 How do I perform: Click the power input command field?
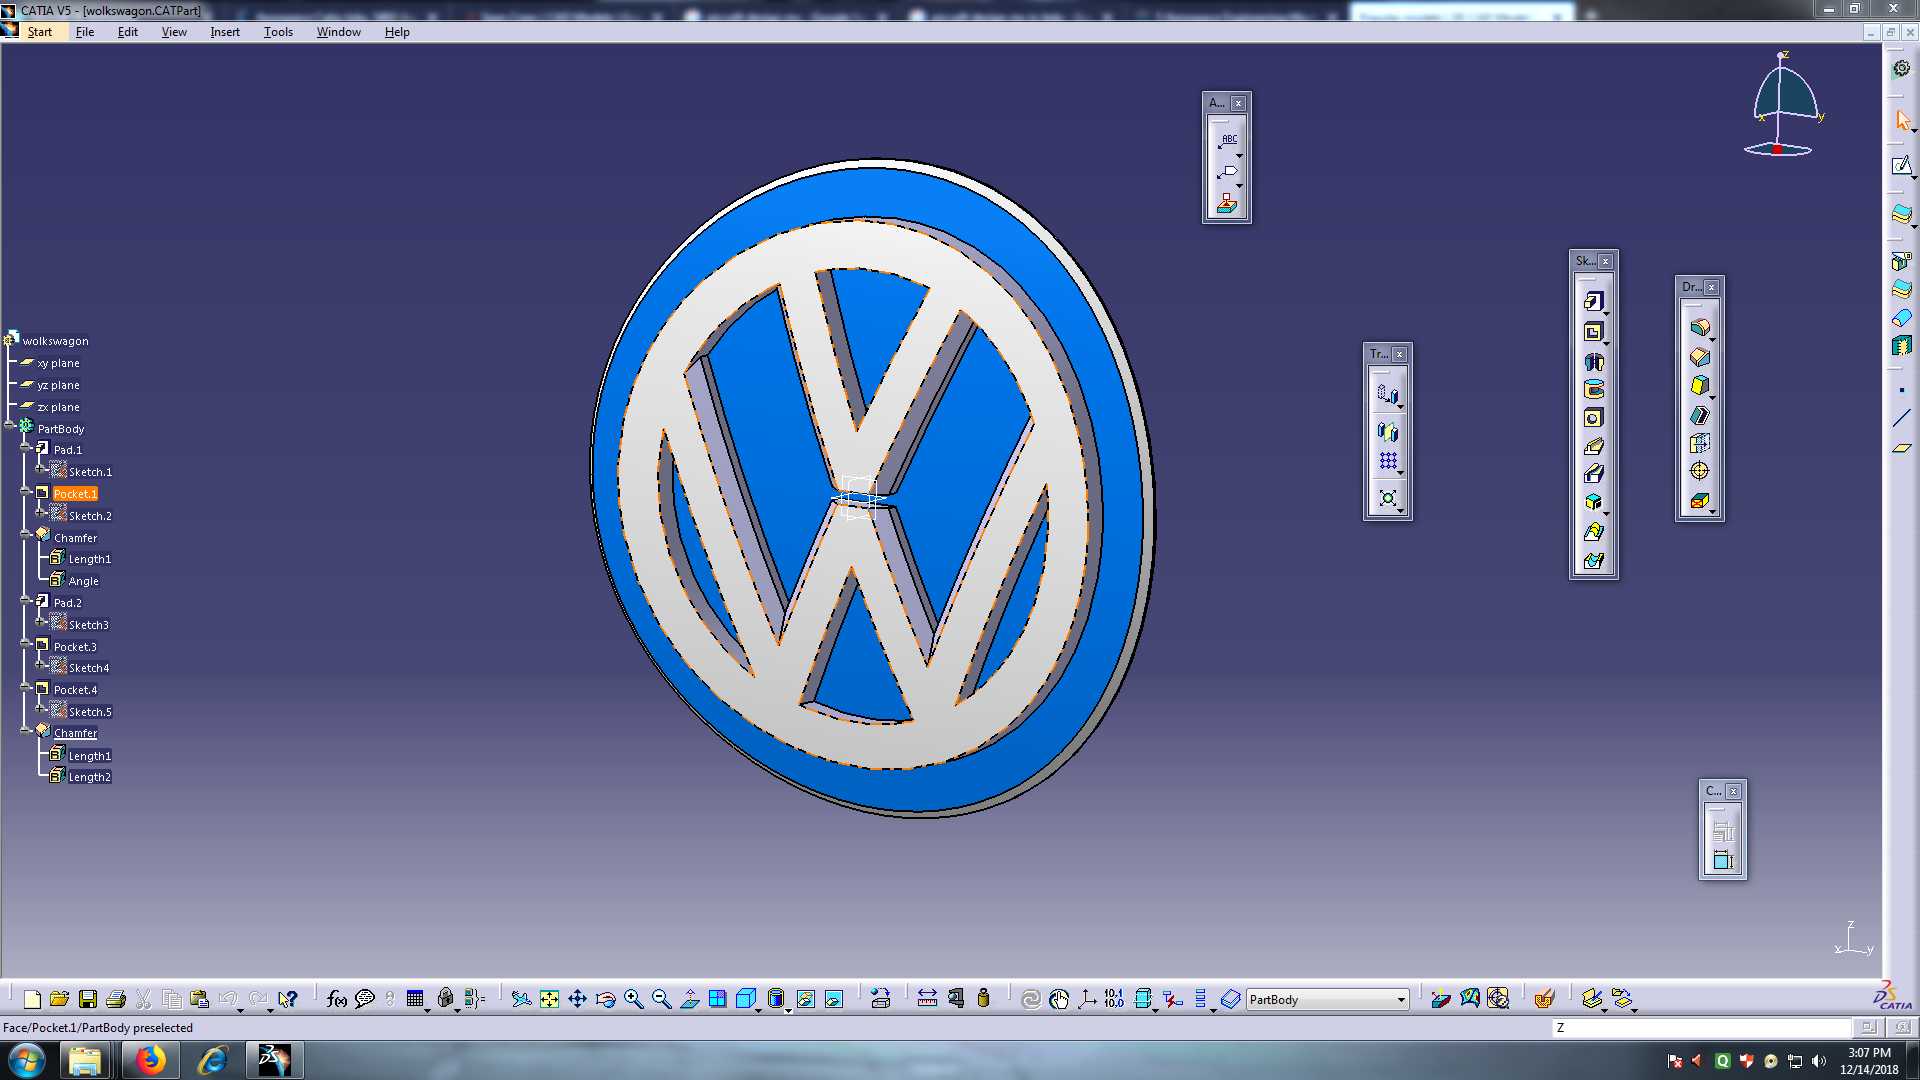[x=1702, y=1028]
